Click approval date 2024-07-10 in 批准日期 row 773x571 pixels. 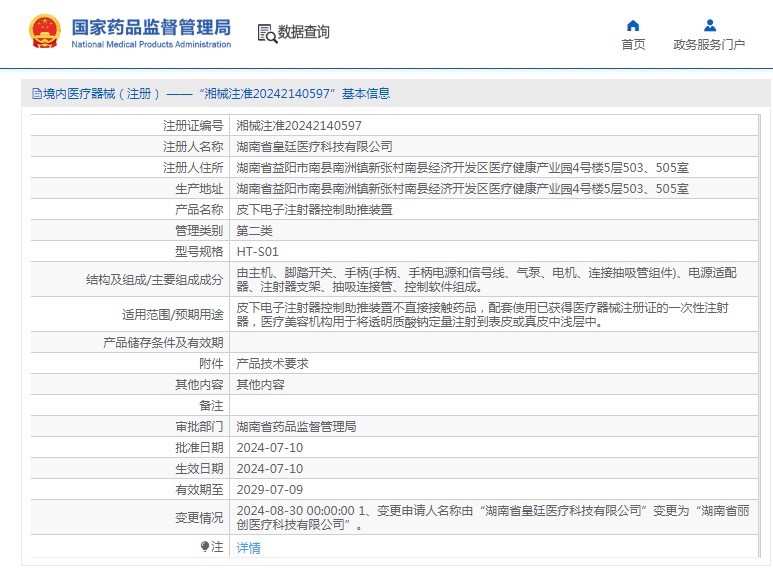(270, 448)
